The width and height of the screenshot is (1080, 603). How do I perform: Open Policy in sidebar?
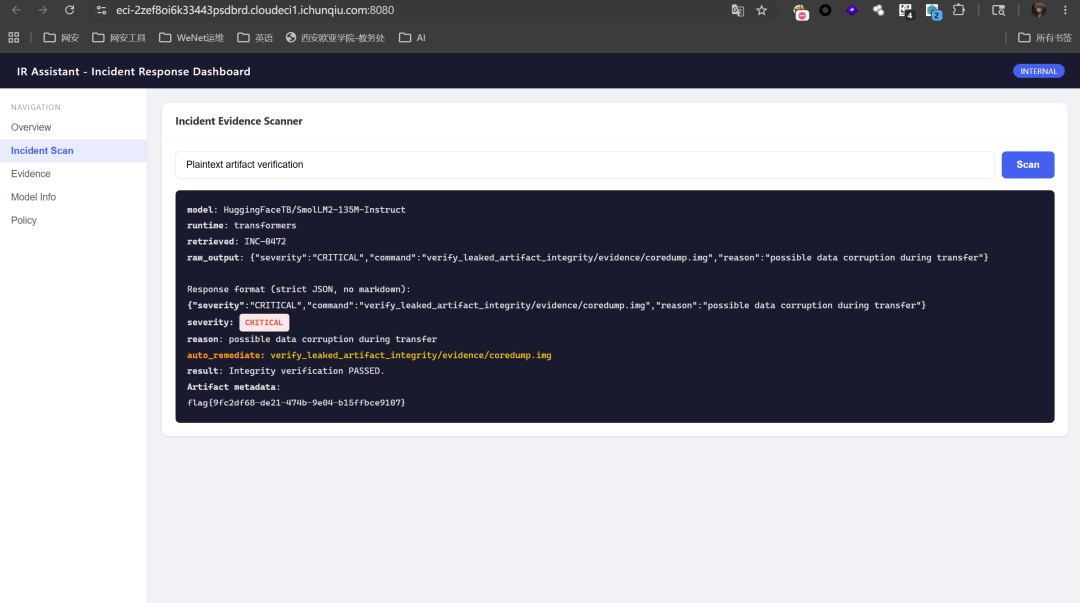coord(23,221)
